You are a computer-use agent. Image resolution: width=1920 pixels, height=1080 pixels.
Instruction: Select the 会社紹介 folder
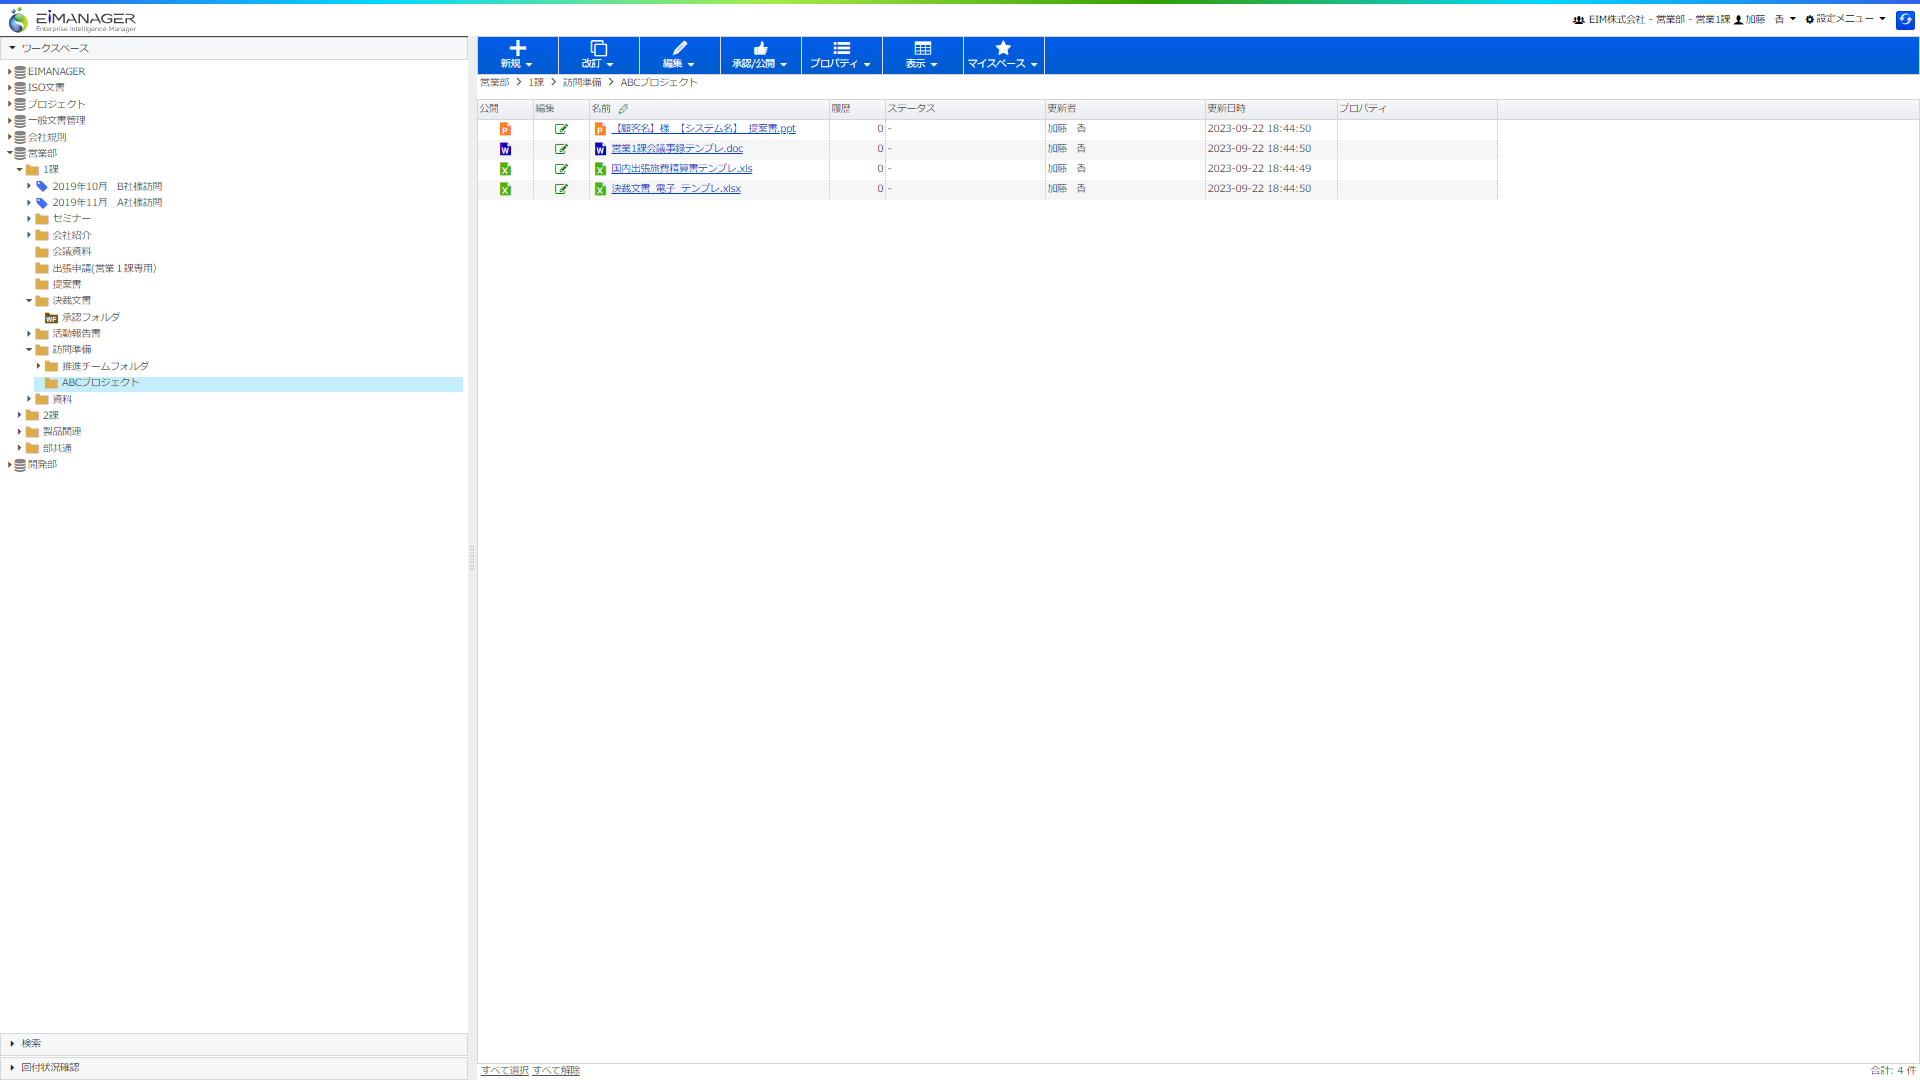click(x=71, y=235)
